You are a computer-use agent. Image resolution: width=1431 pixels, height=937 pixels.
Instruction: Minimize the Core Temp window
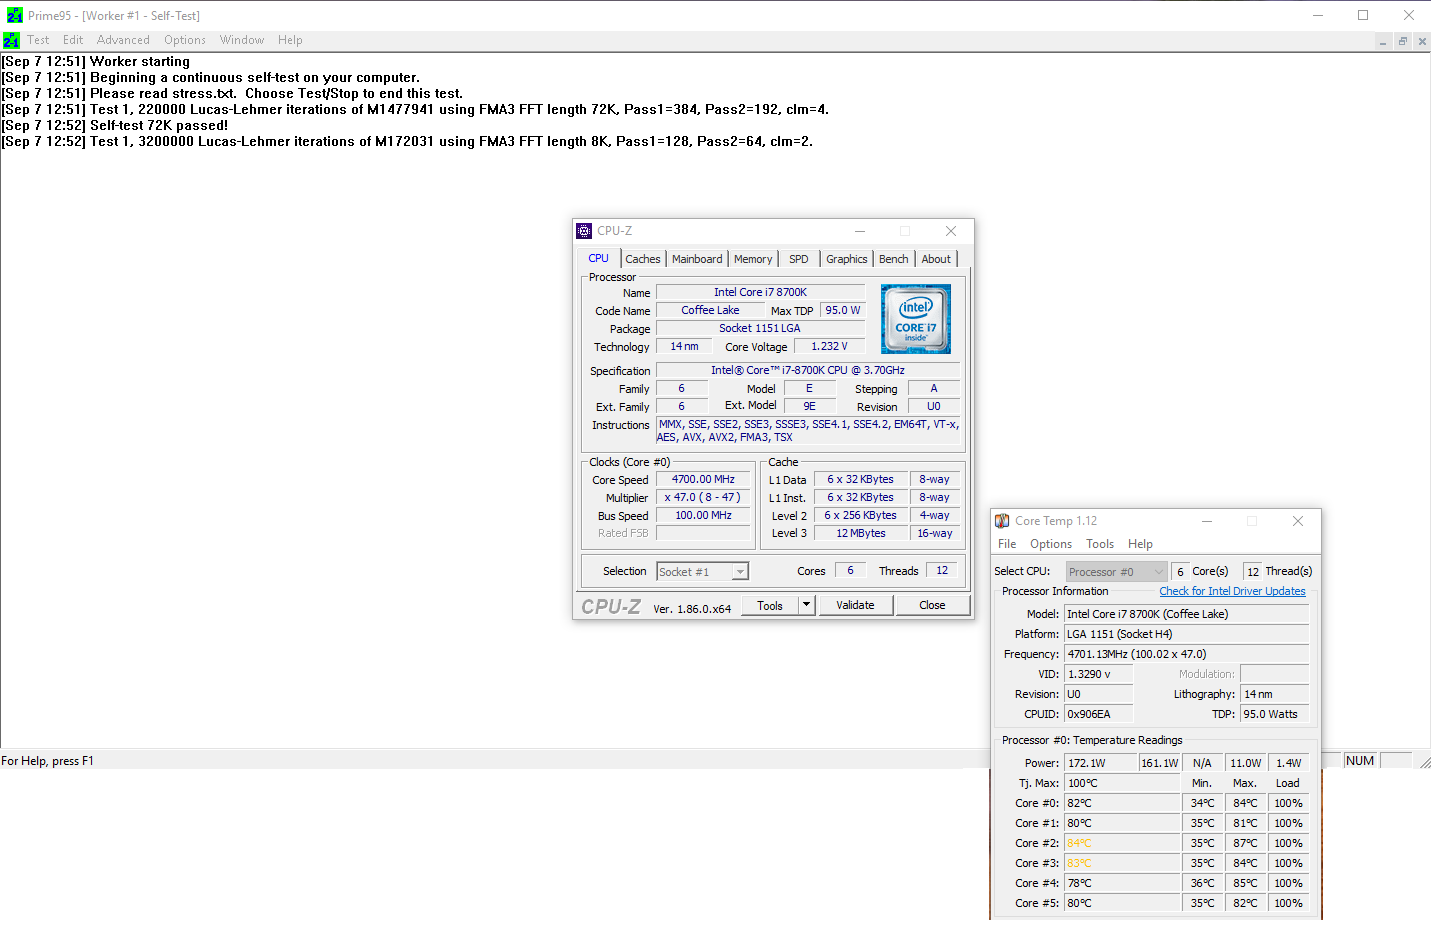[x=1207, y=521]
